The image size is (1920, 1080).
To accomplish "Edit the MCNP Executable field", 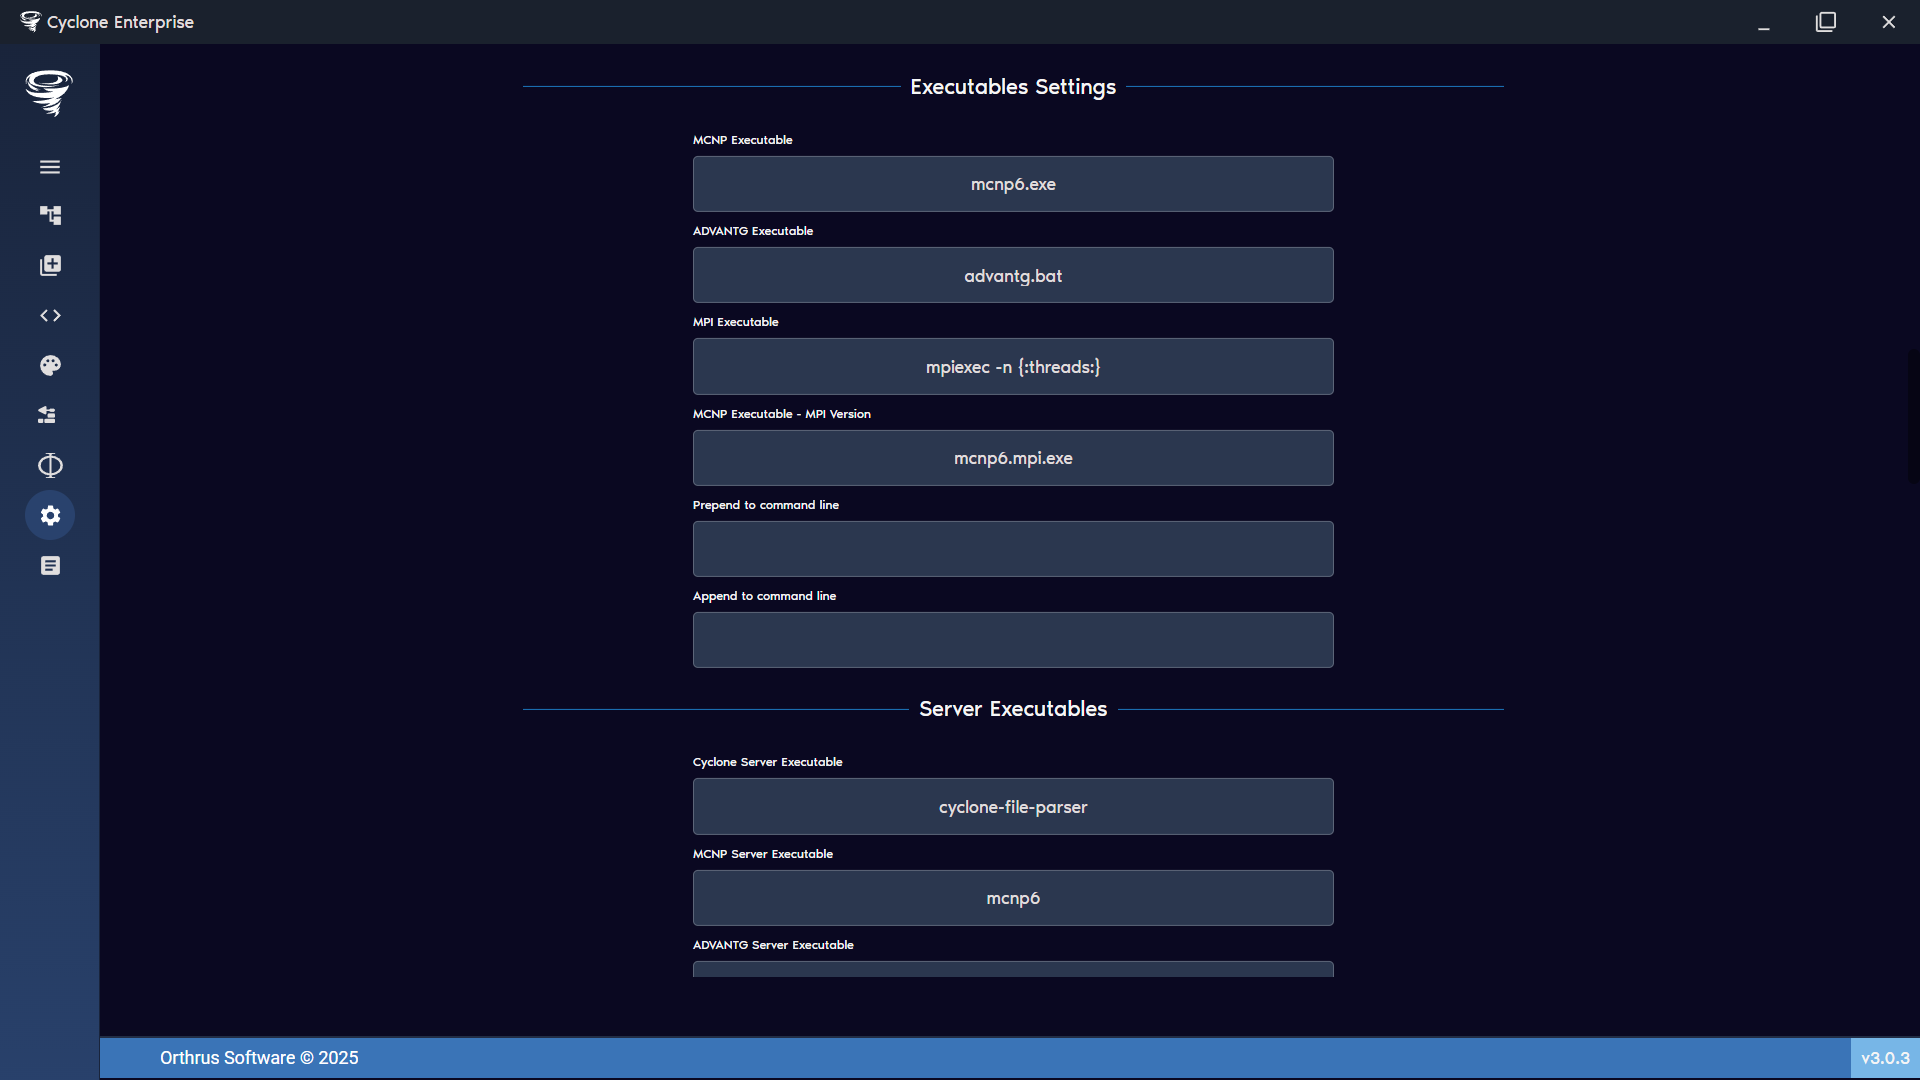I will (1012, 184).
